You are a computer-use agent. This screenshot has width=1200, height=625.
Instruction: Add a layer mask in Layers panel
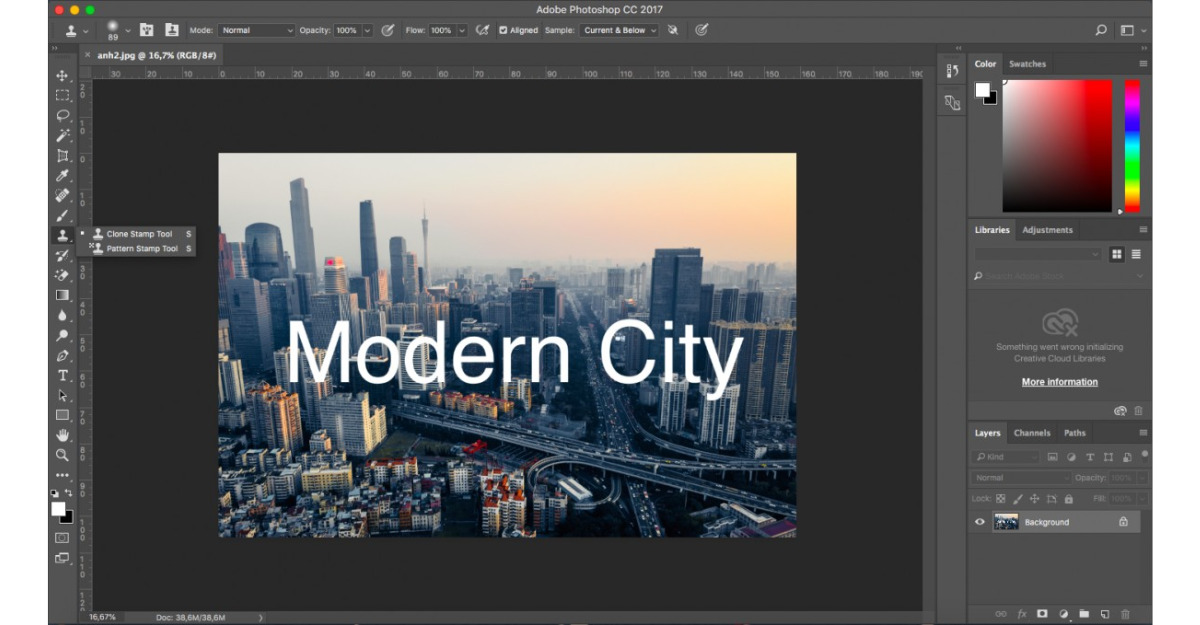1042,613
